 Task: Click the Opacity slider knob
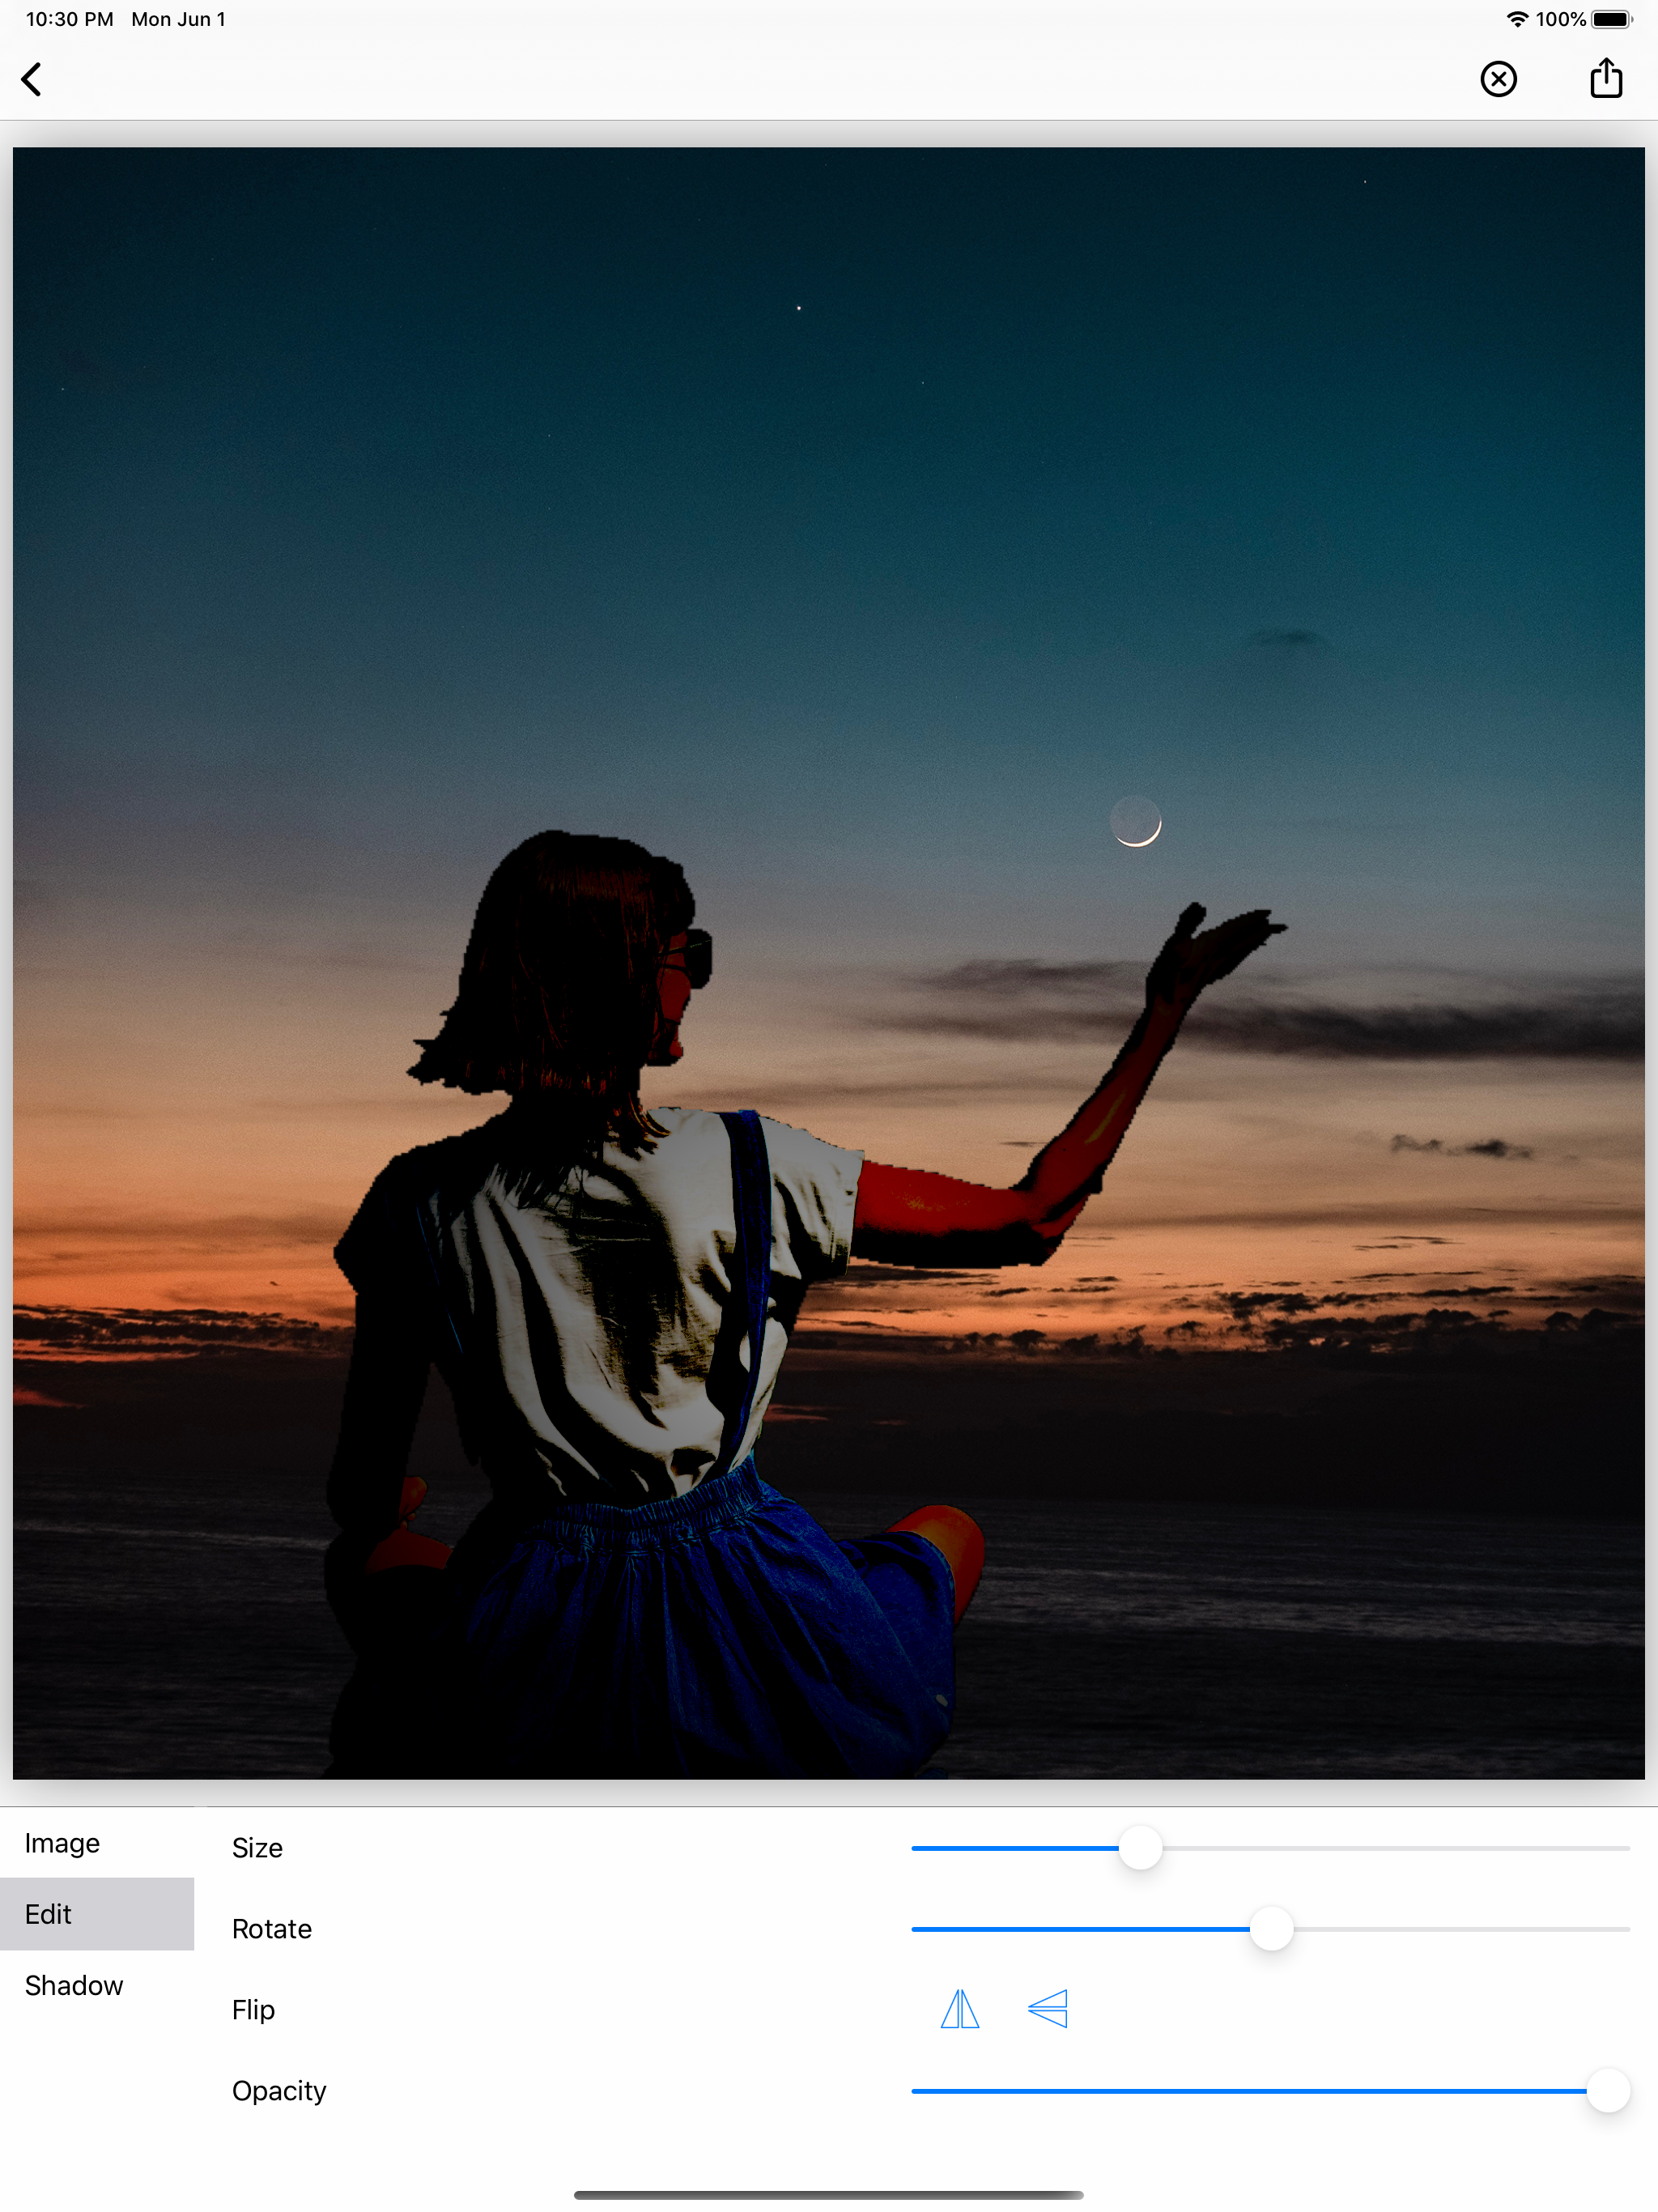point(1608,2091)
